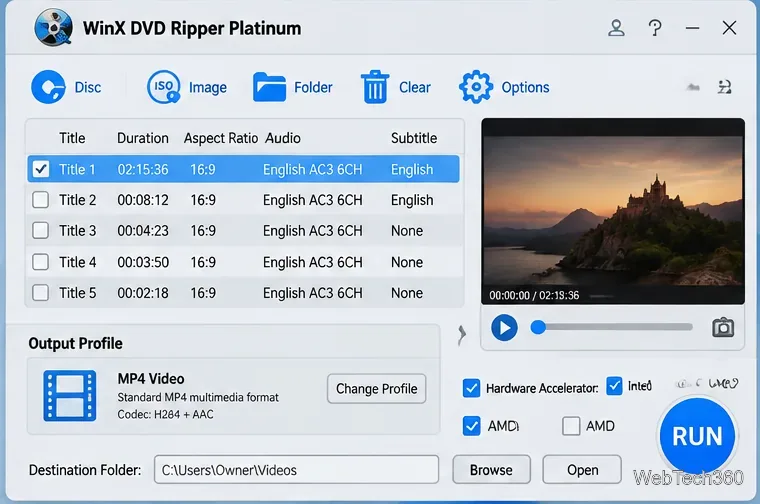Start ripping with the RUN button
The width and height of the screenshot is (760, 504).
(697, 436)
